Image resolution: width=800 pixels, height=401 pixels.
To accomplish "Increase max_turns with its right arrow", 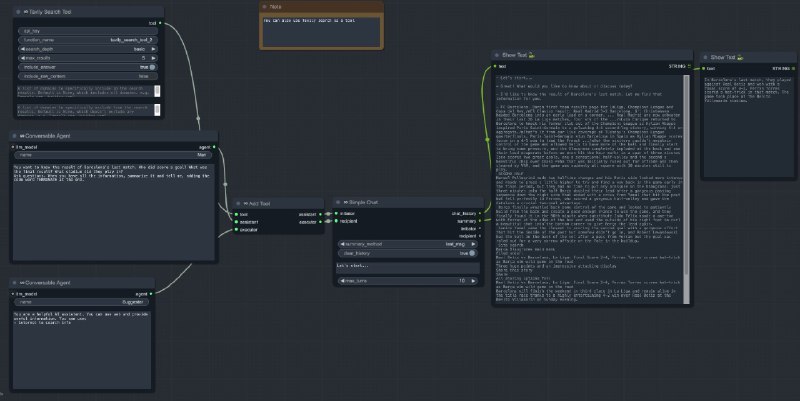I will pos(473,281).
